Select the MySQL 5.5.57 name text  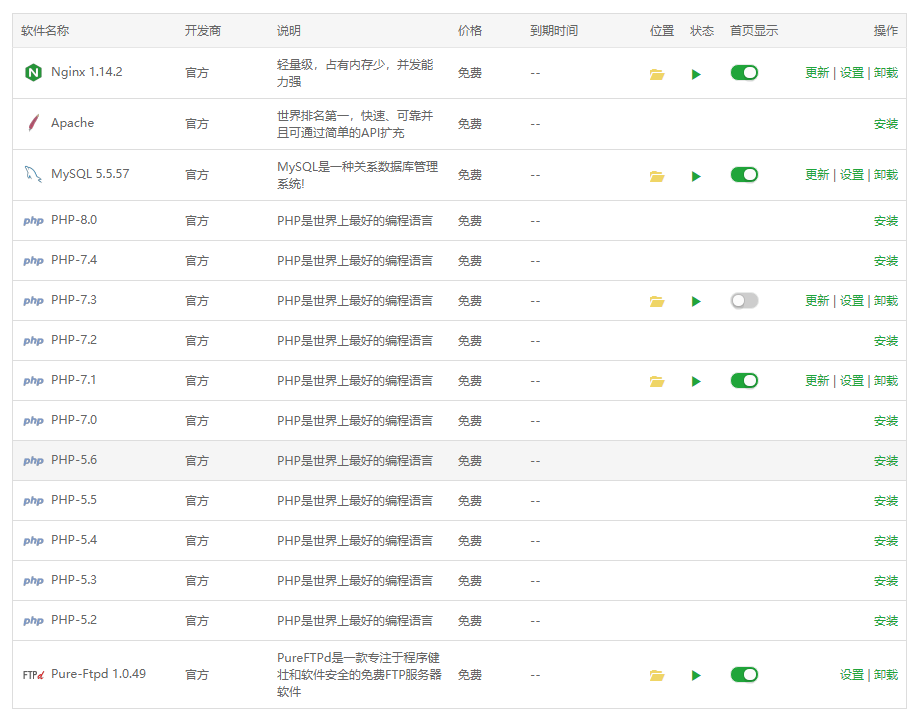click(x=90, y=174)
